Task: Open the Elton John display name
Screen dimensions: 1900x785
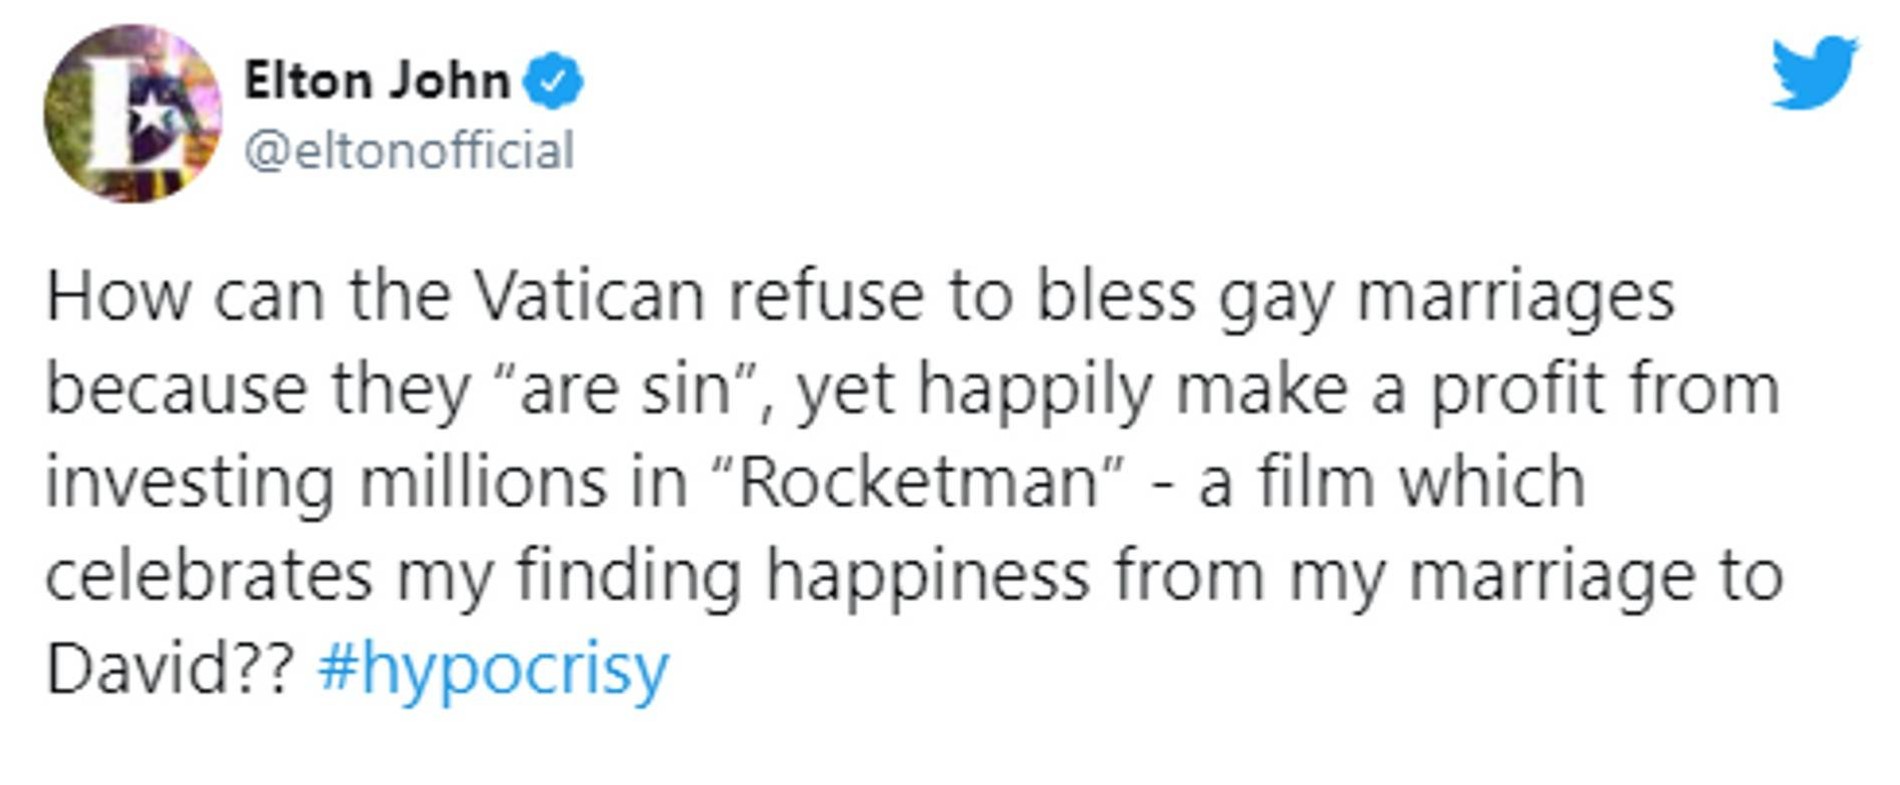Action: pyautogui.click(x=377, y=80)
